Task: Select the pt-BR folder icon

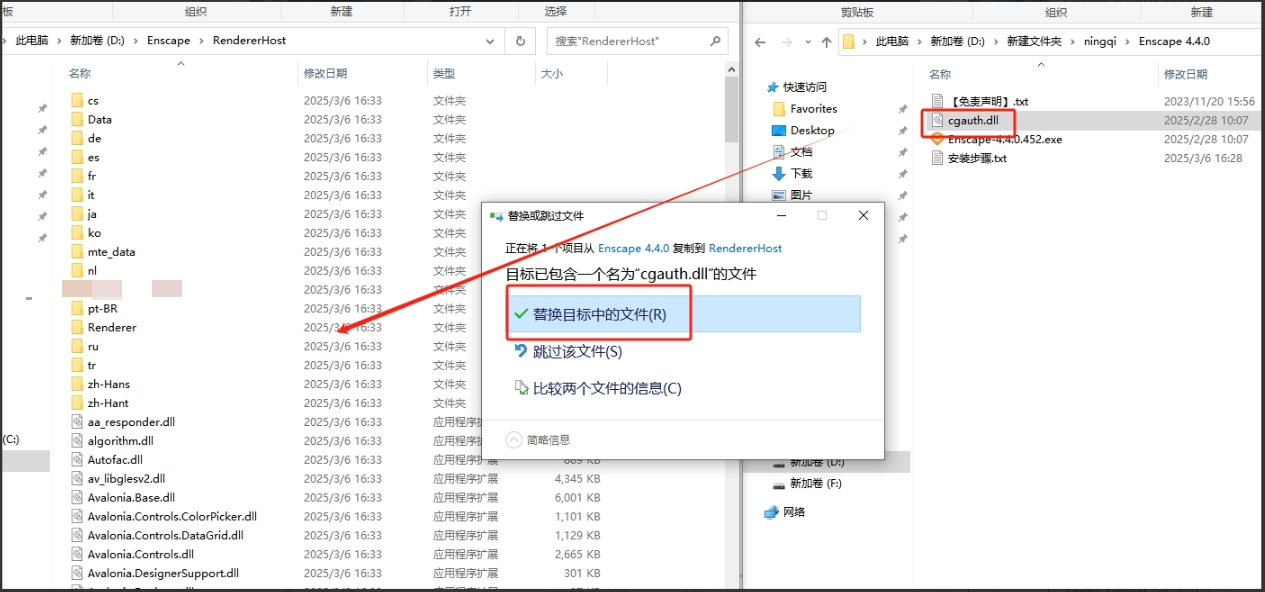Action: [x=77, y=308]
